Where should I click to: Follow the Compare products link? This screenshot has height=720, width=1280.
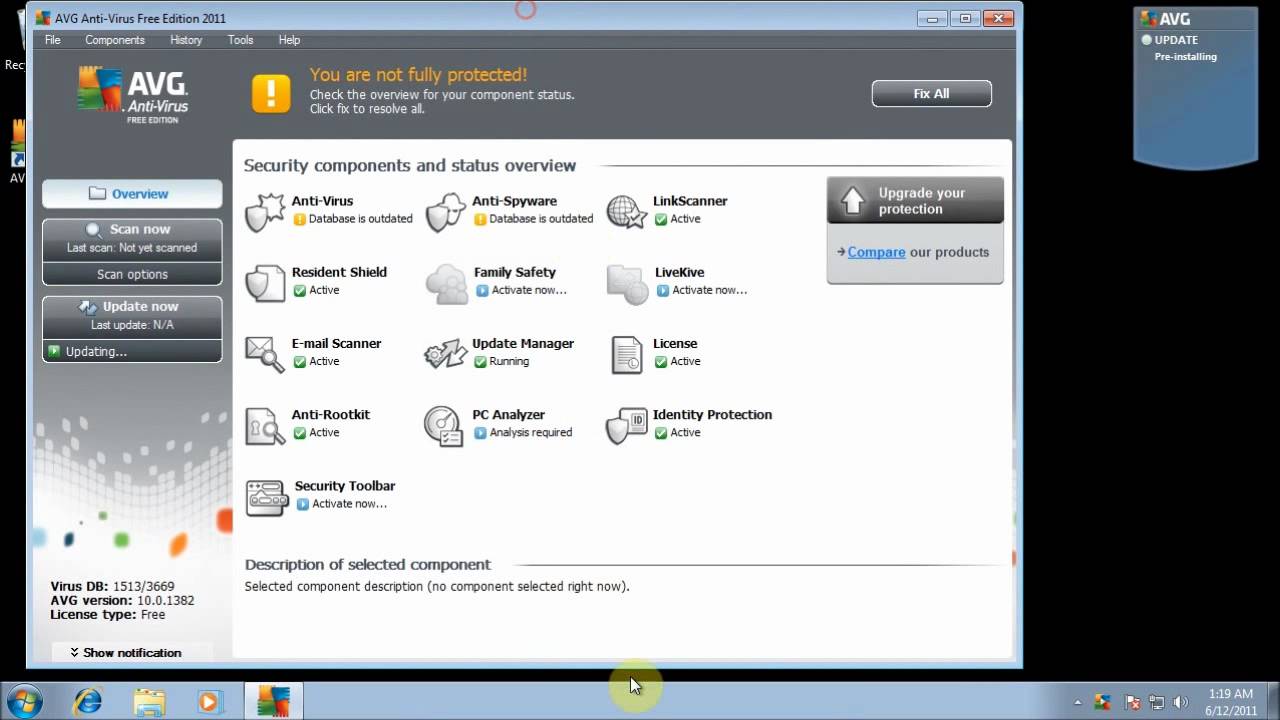coord(876,252)
